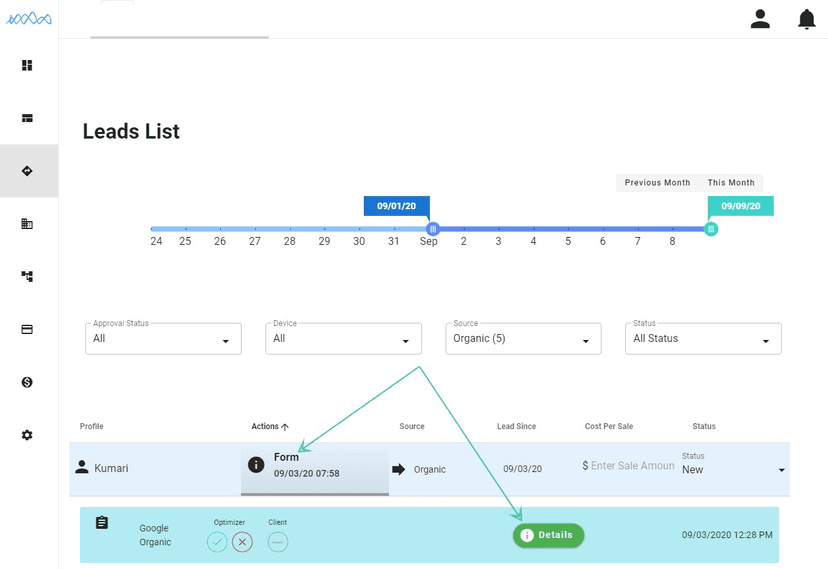Open the dollar coin sidebar icon
Viewport: 828px width, 569px height.
click(27, 382)
